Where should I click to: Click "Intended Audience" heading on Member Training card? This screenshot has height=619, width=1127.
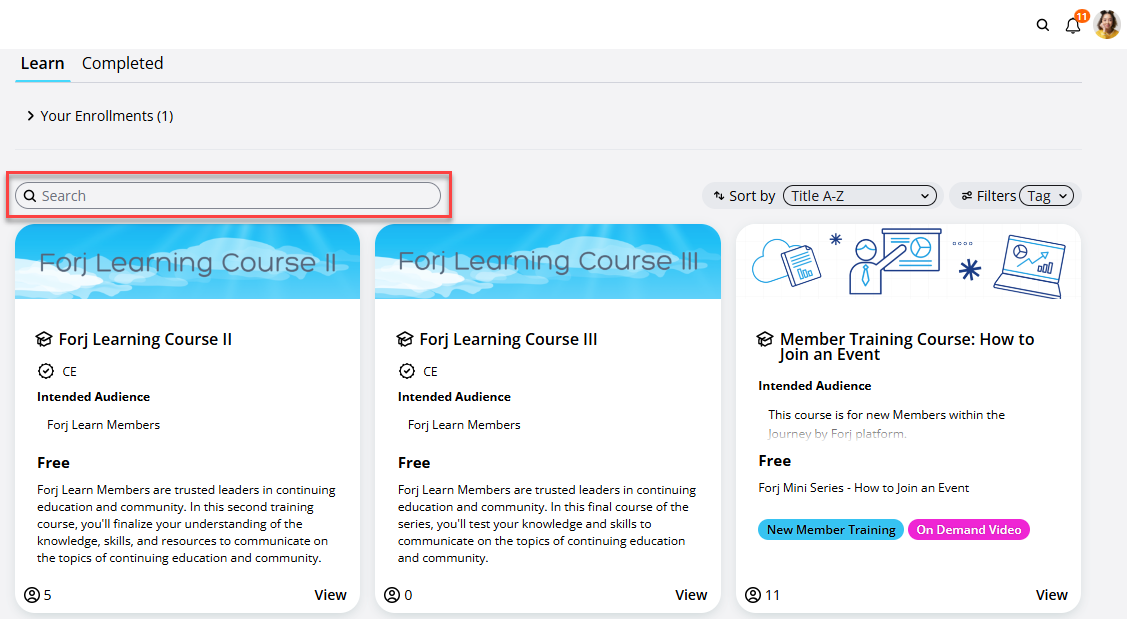pos(814,386)
